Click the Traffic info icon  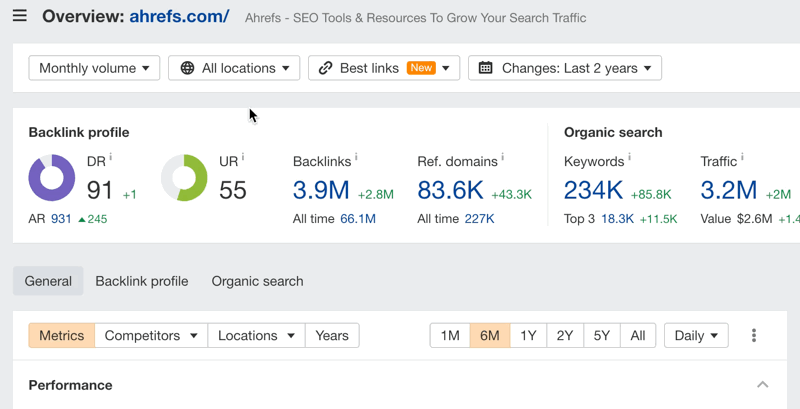[742, 157]
